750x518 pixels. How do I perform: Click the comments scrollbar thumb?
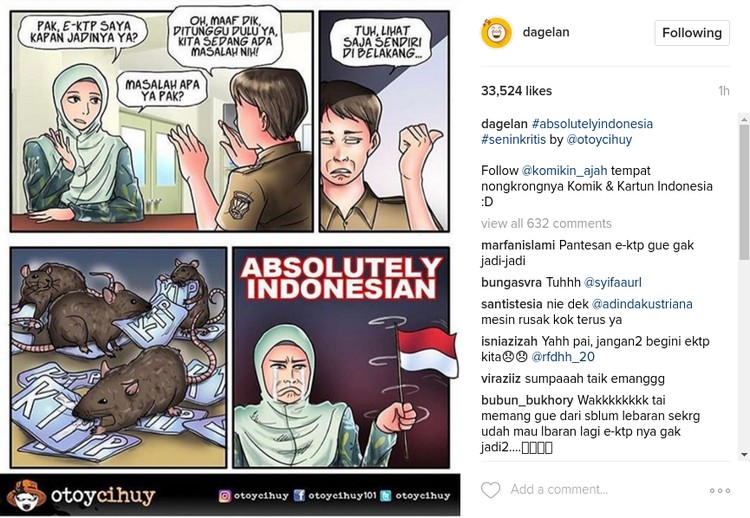click(x=744, y=192)
